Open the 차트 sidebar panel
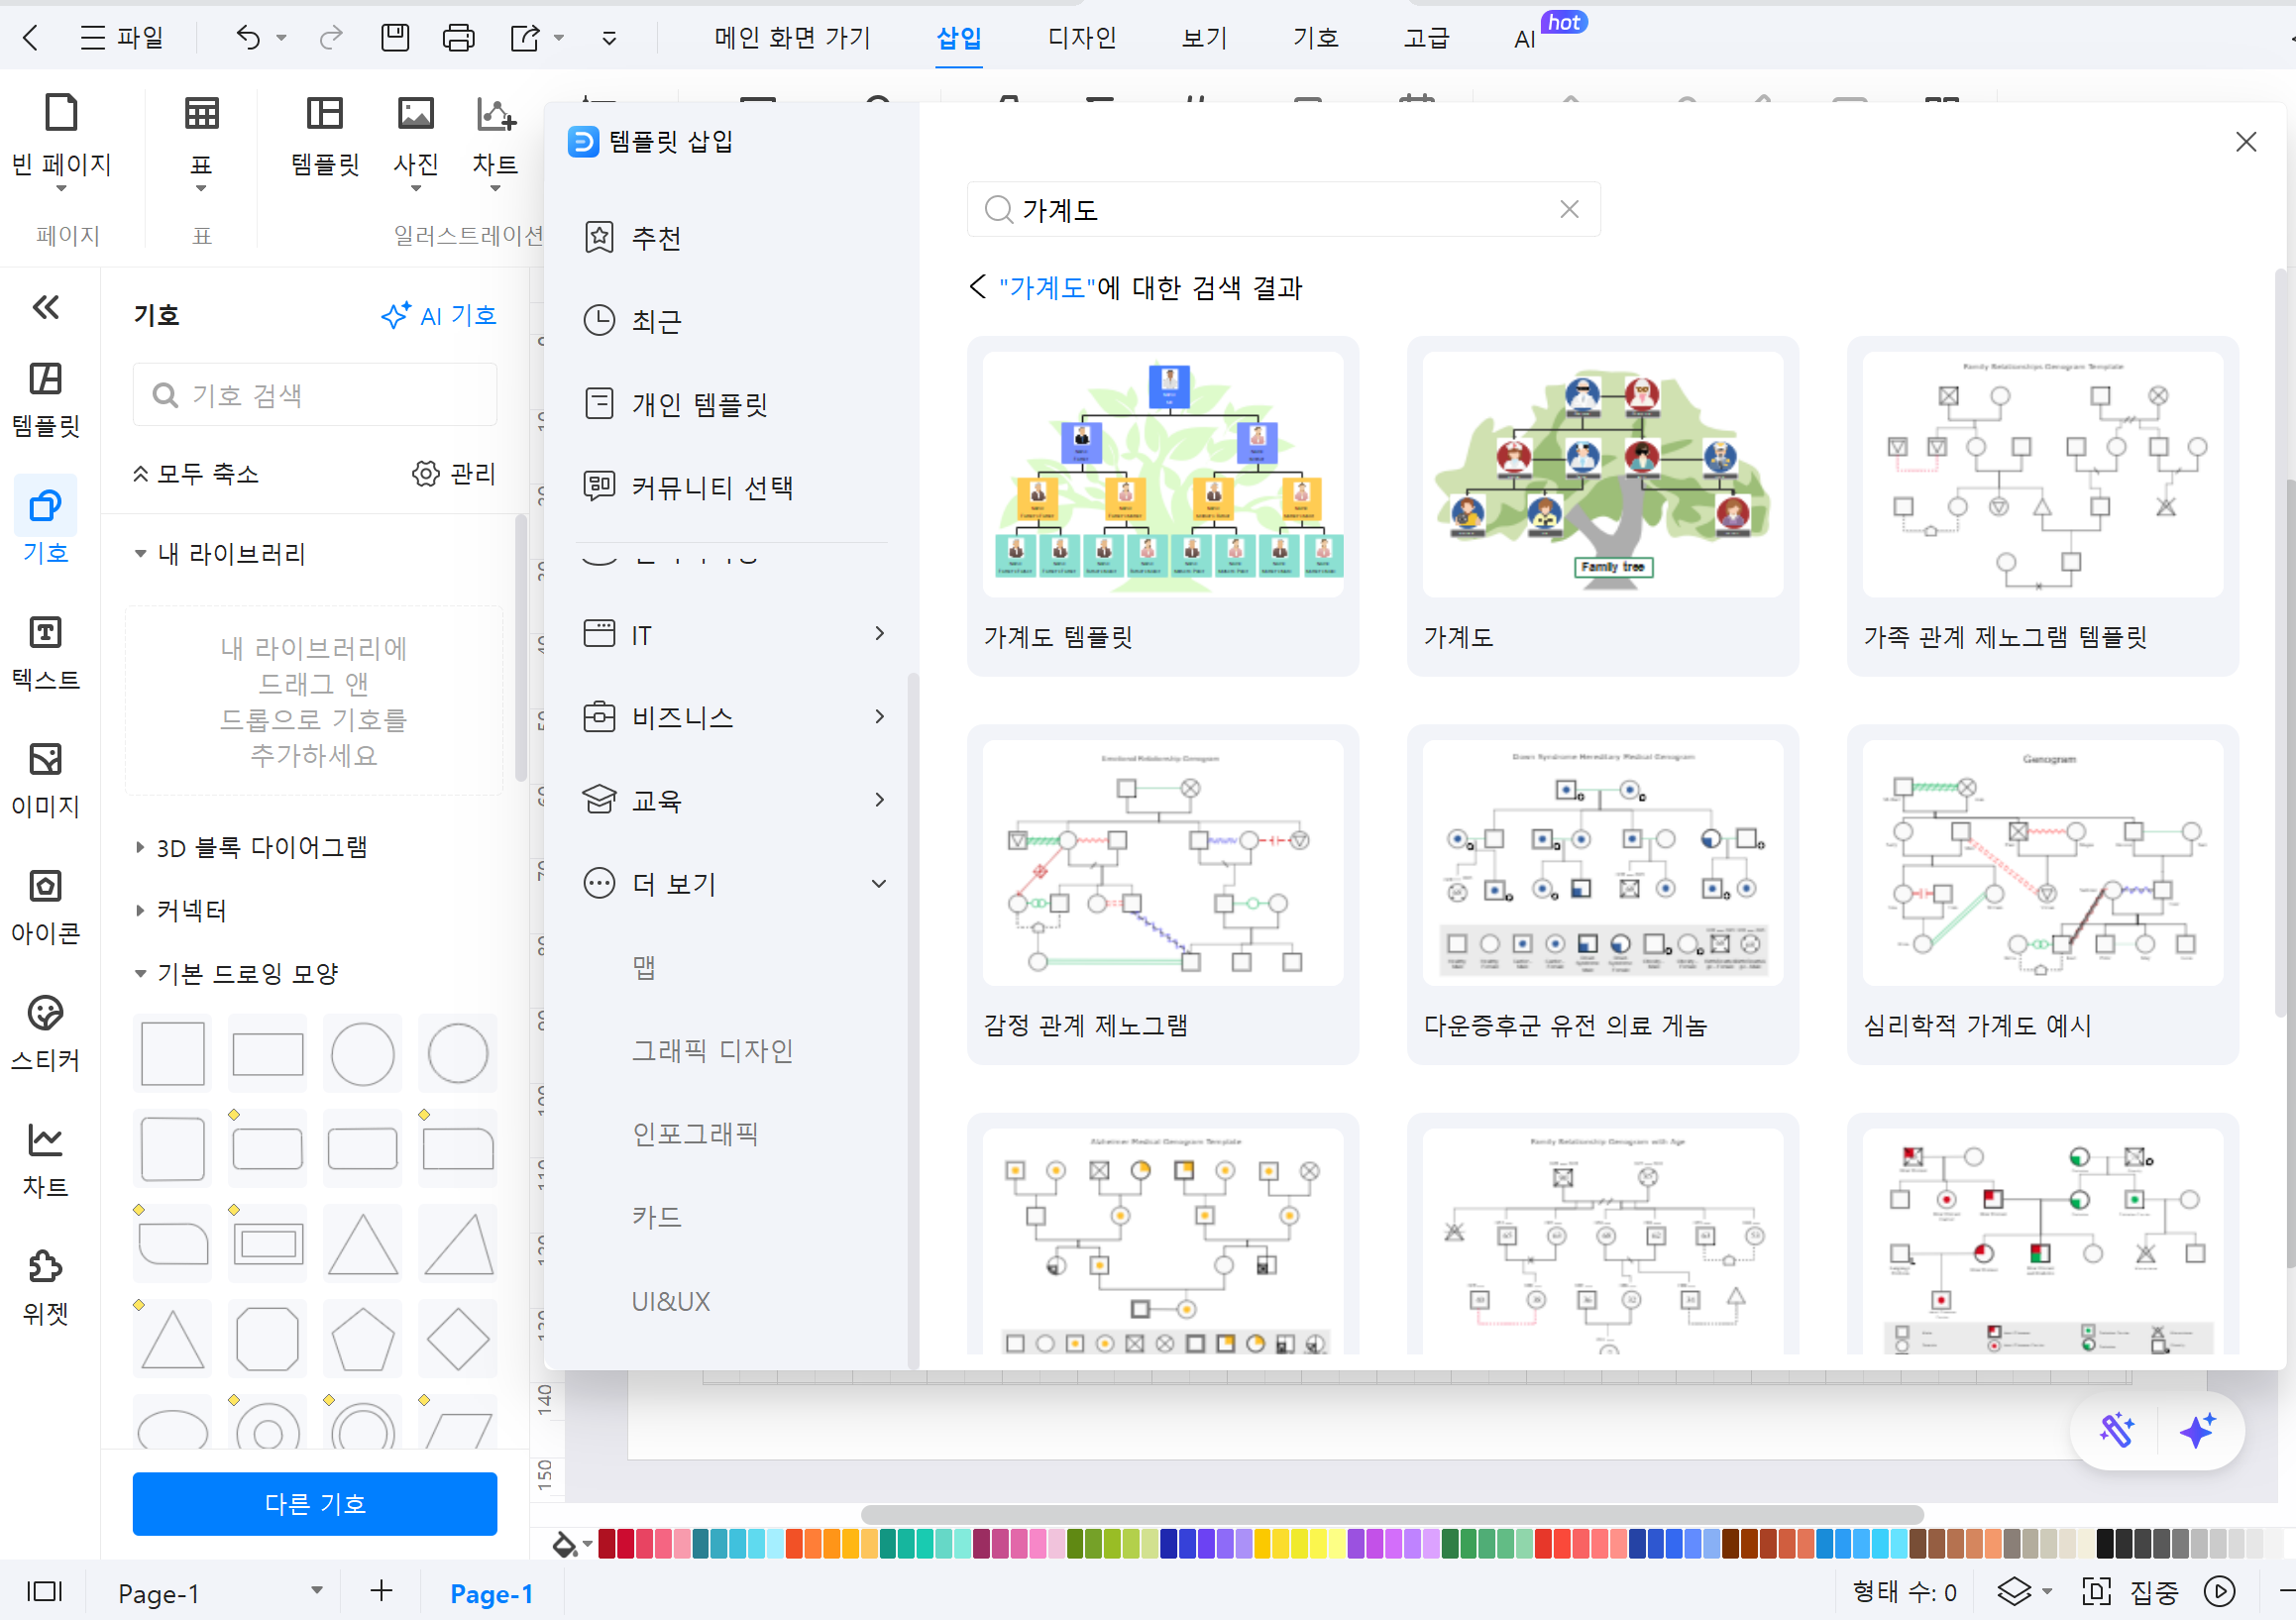 (x=46, y=1162)
